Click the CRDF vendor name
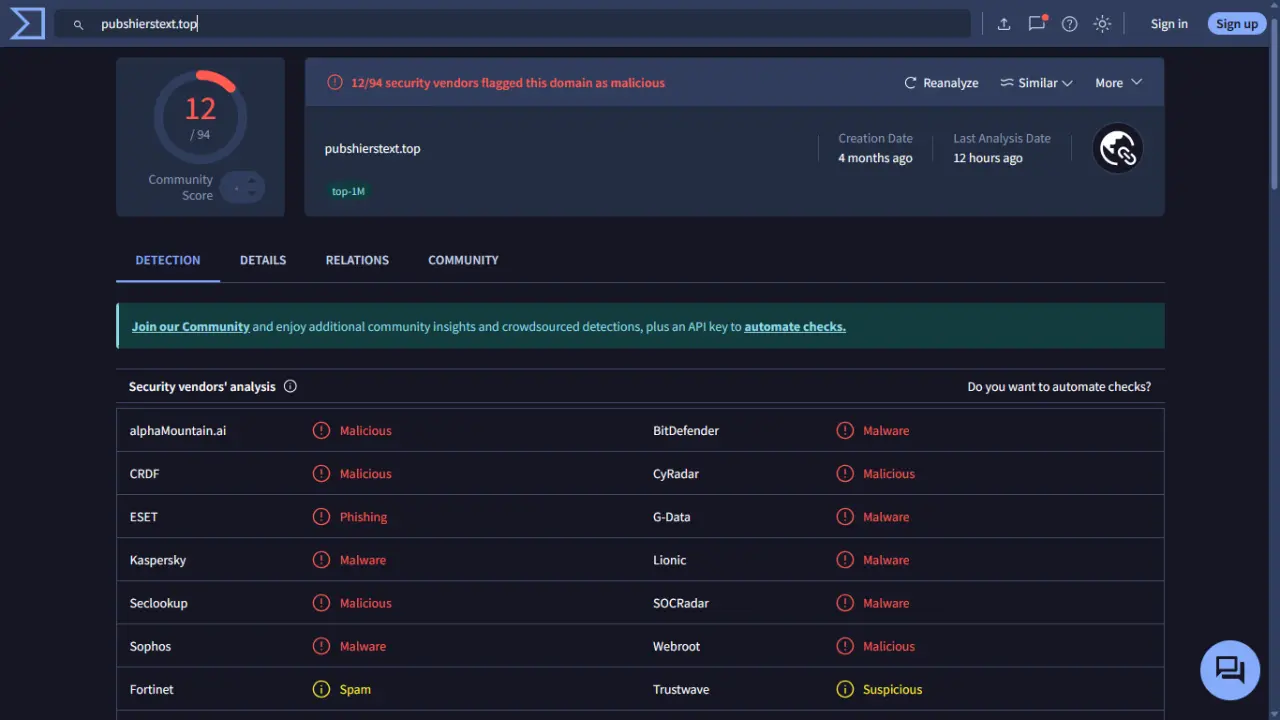 pyautogui.click(x=144, y=473)
